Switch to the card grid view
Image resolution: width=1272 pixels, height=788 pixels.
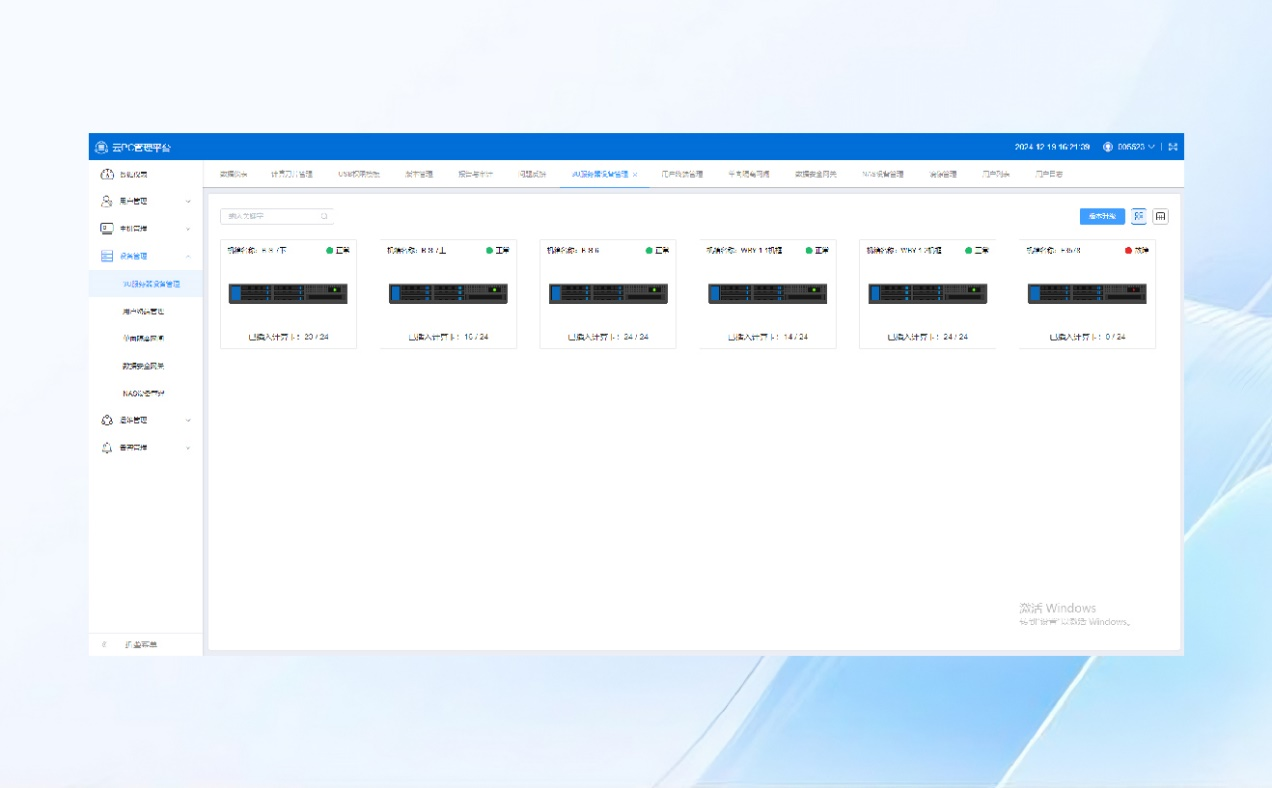click(x=1139, y=216)
